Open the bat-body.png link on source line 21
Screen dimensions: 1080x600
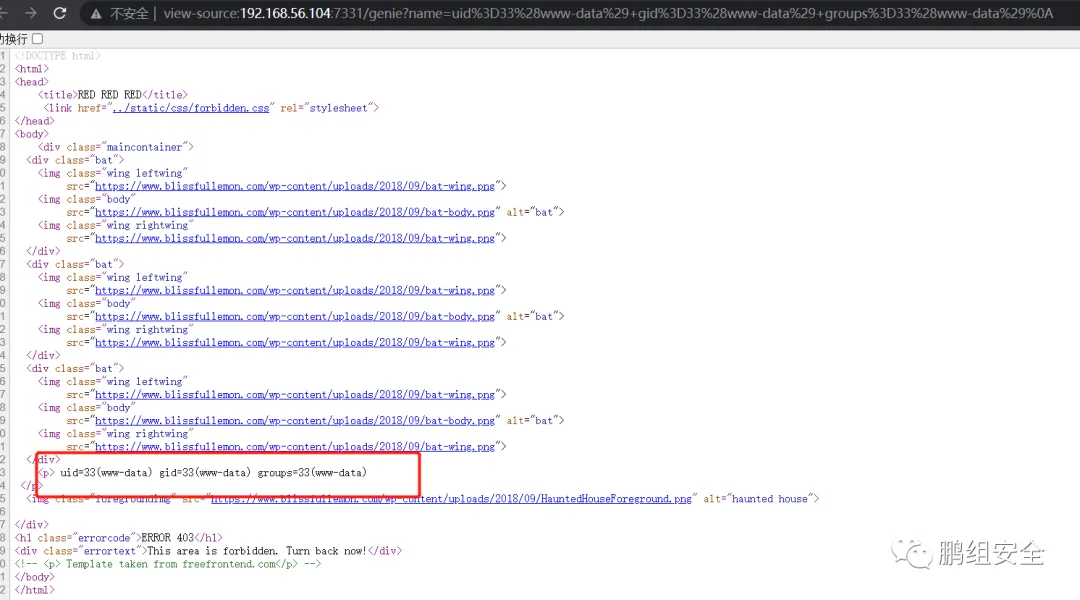click(295, 317)
